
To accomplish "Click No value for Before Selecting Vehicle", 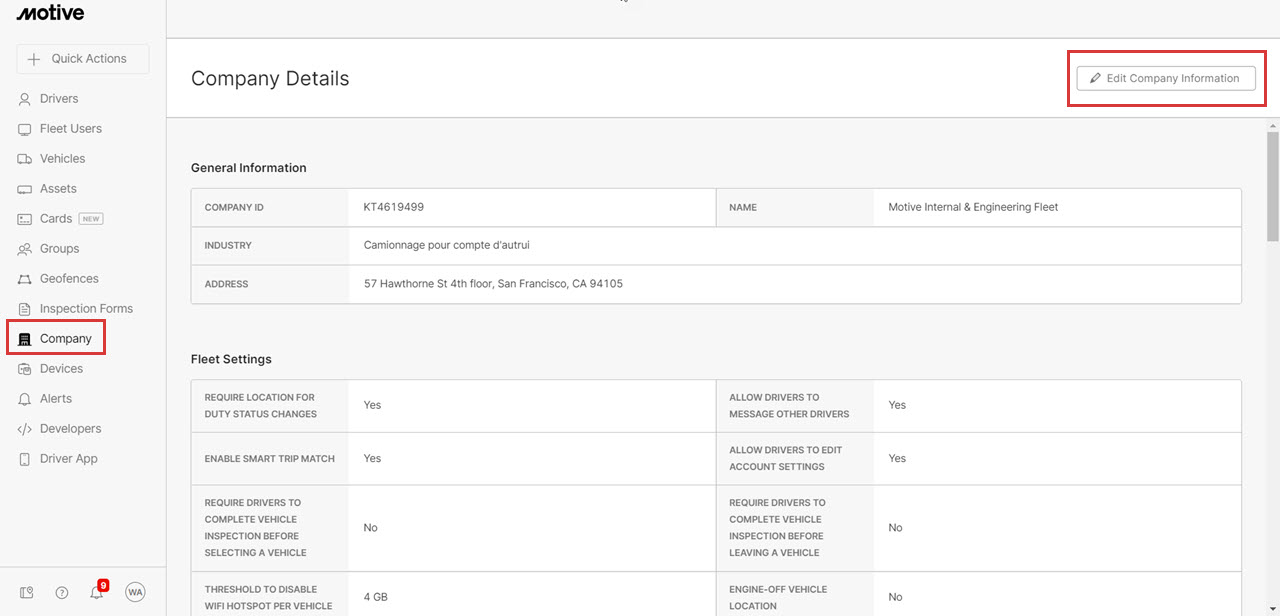I will click(371, 527).
